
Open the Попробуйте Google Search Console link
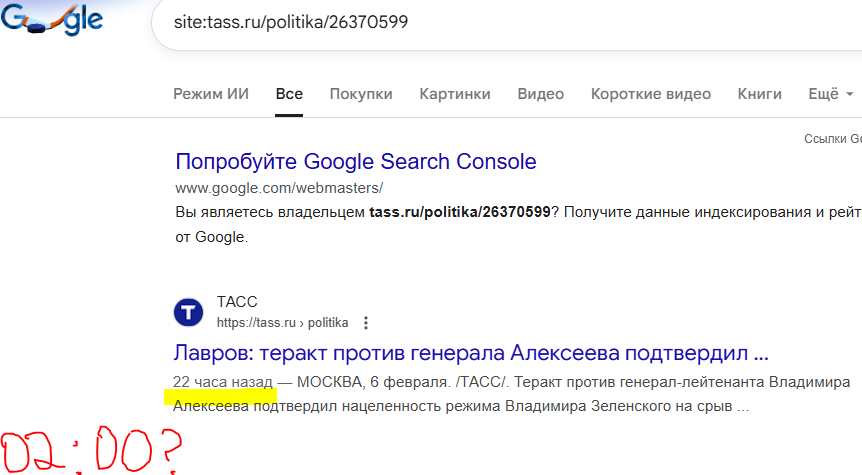(356, 162)
